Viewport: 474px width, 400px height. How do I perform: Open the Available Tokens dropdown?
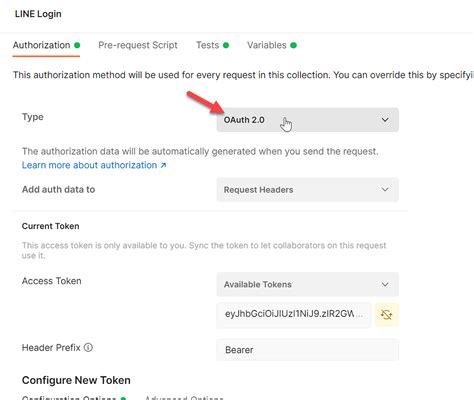point(307,284)
